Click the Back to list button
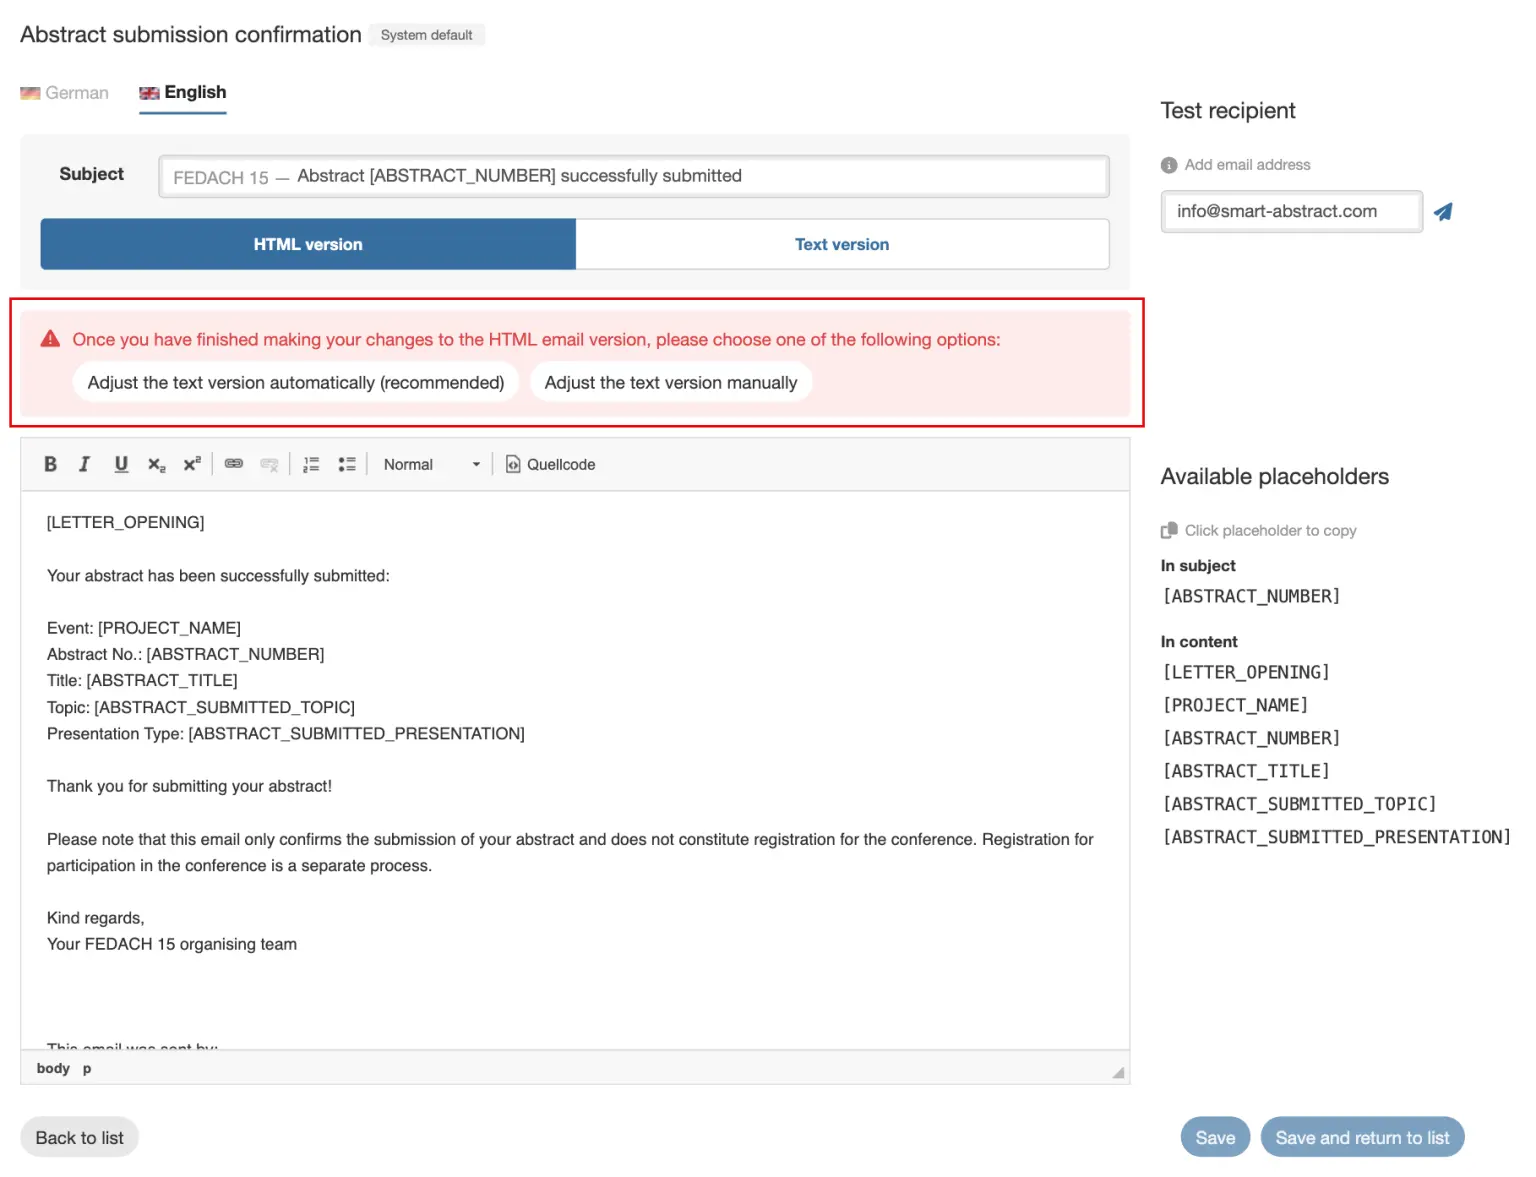The image size is (1536, 1177). [x=80, y=1138]
